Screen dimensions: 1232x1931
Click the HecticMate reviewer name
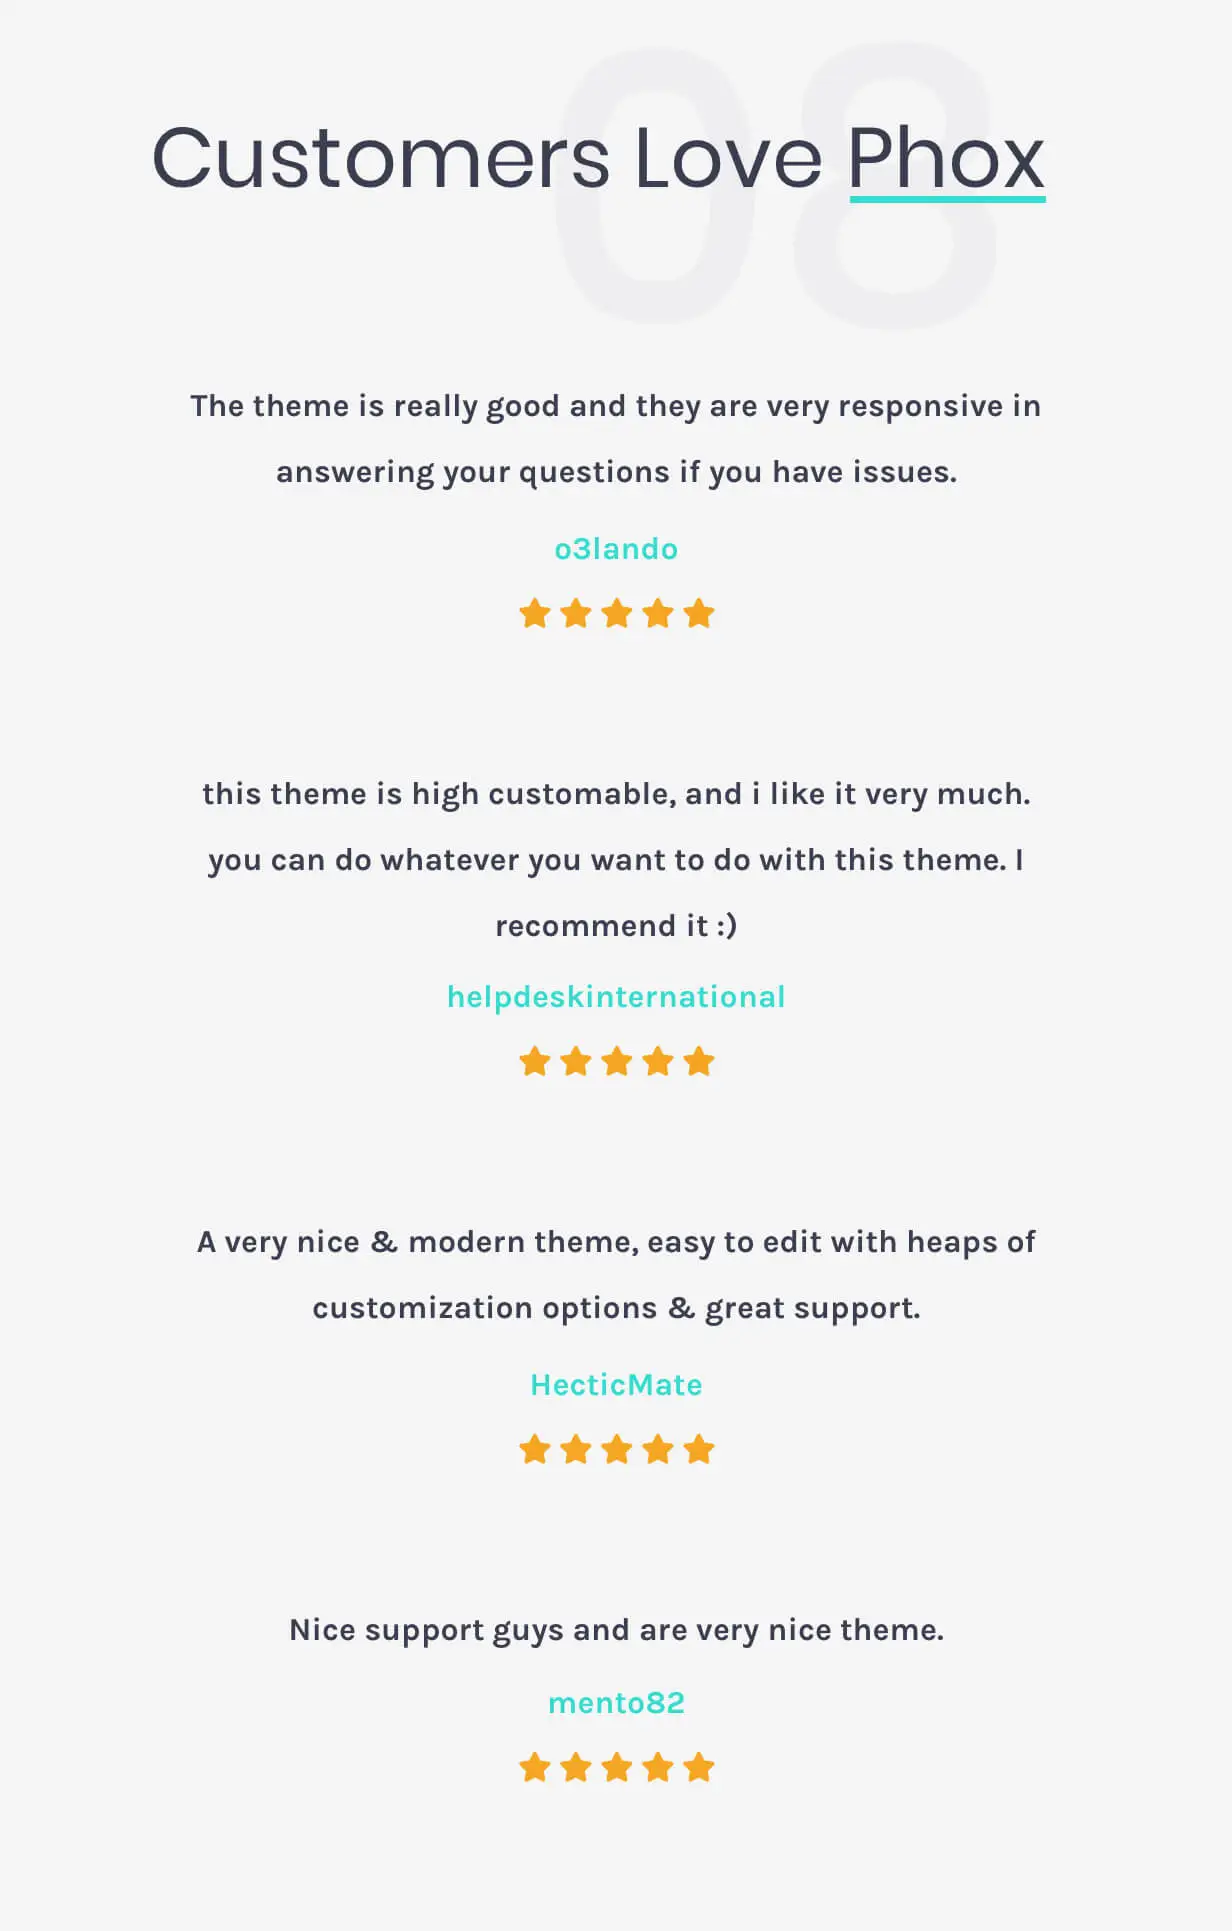(616, 1385)
